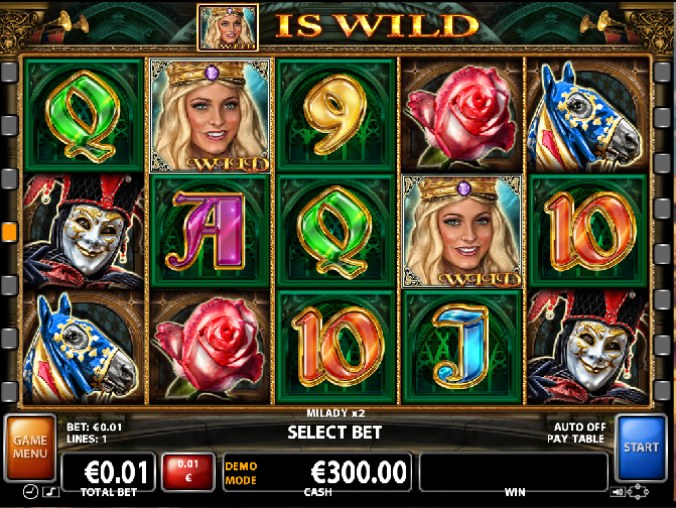Click the Milady wild thumbnail in header

tap(228, 27)
